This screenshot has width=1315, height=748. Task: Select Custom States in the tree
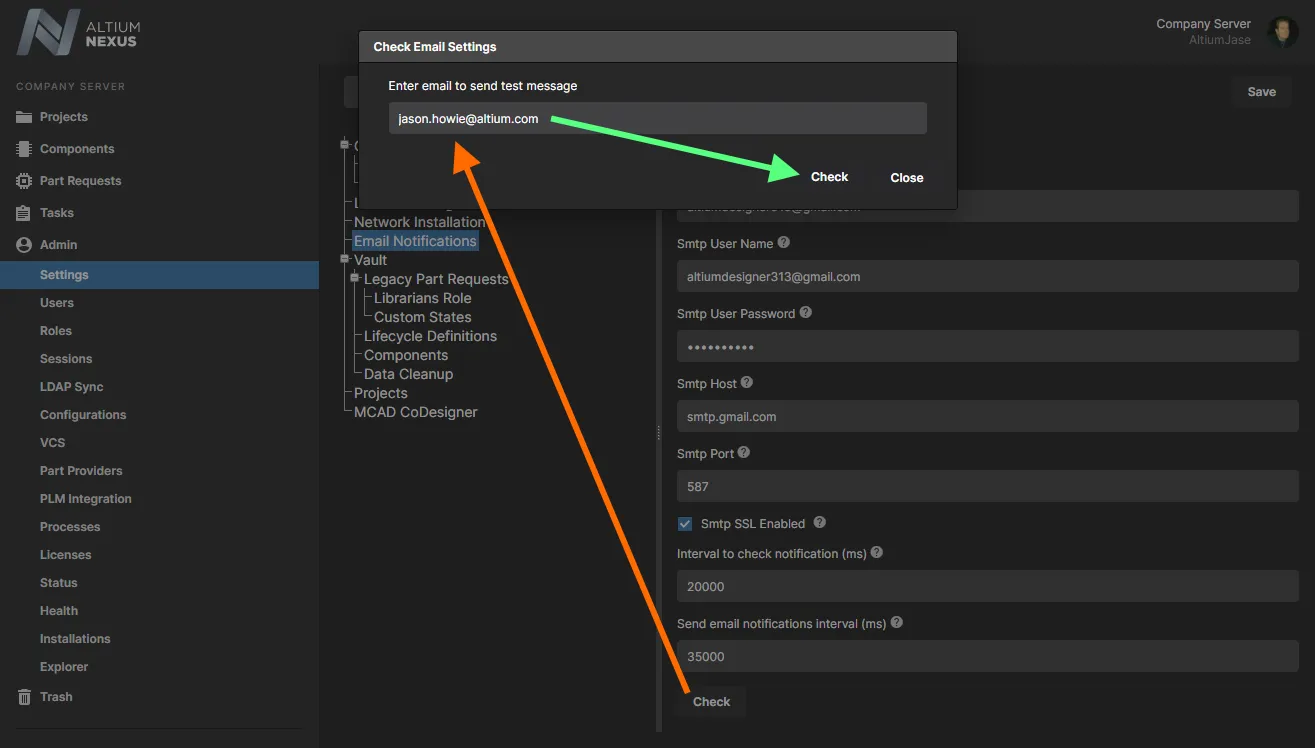[423, 317]
